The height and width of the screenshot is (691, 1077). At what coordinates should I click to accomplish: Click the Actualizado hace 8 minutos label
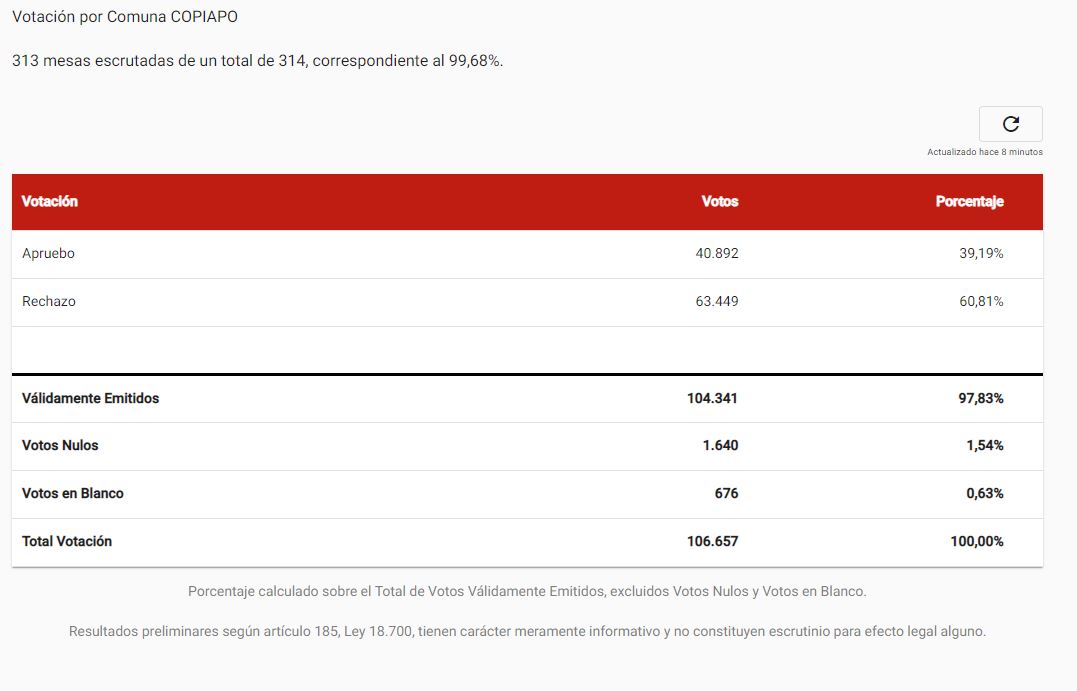[x=984, y=152]
